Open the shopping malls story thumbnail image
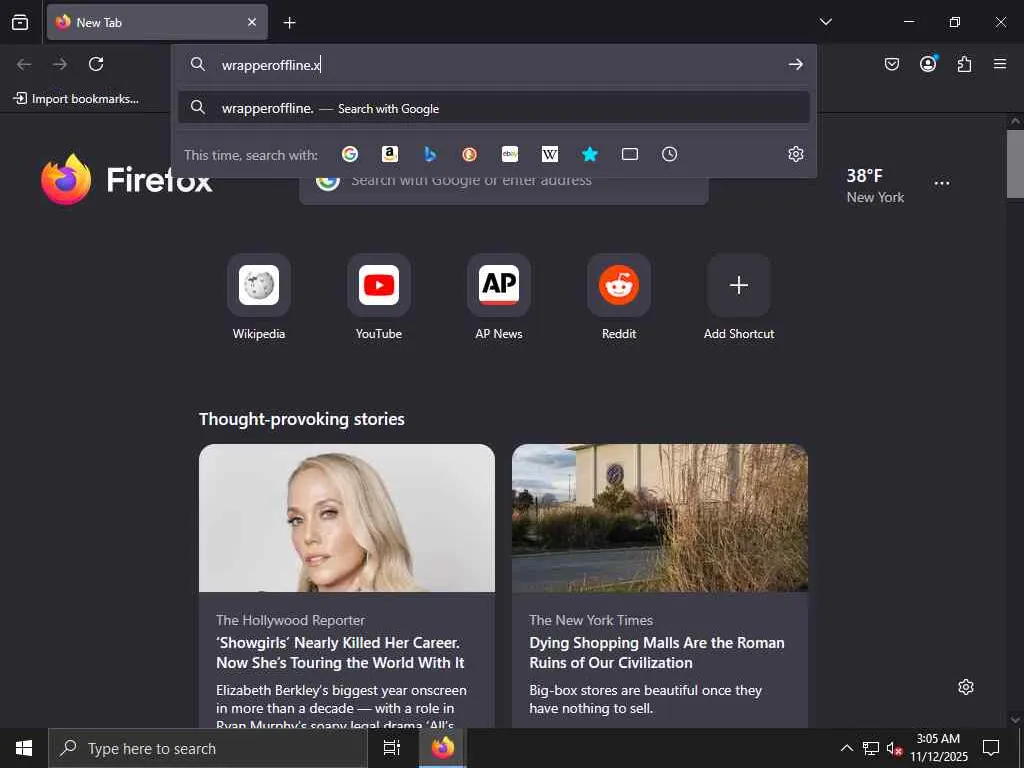1024x768 pixels. coord(660,518)
